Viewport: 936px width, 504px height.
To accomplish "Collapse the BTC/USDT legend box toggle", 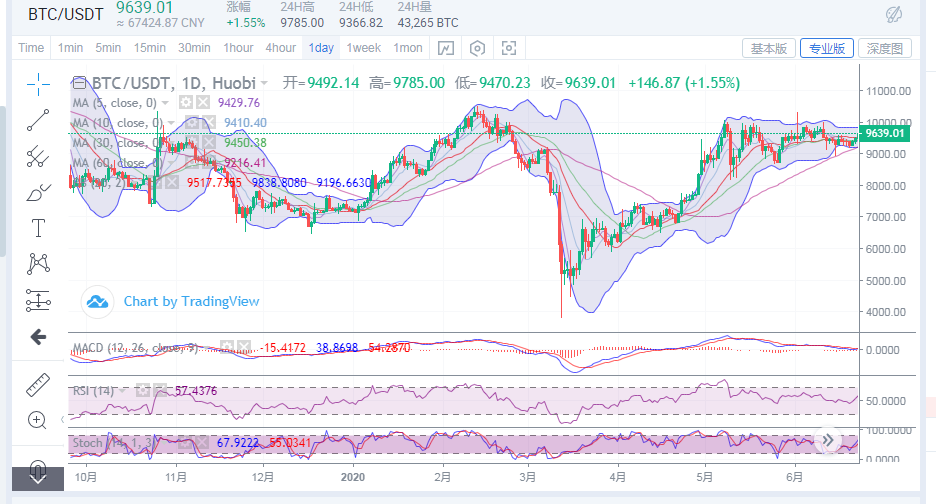I will pyautogui.click(x=77, y=83).
